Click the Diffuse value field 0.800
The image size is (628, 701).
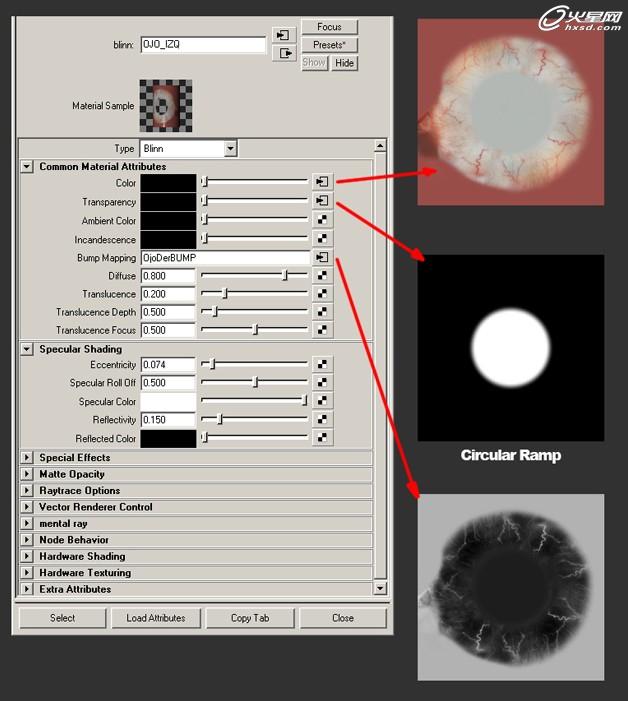pos(168,276)
